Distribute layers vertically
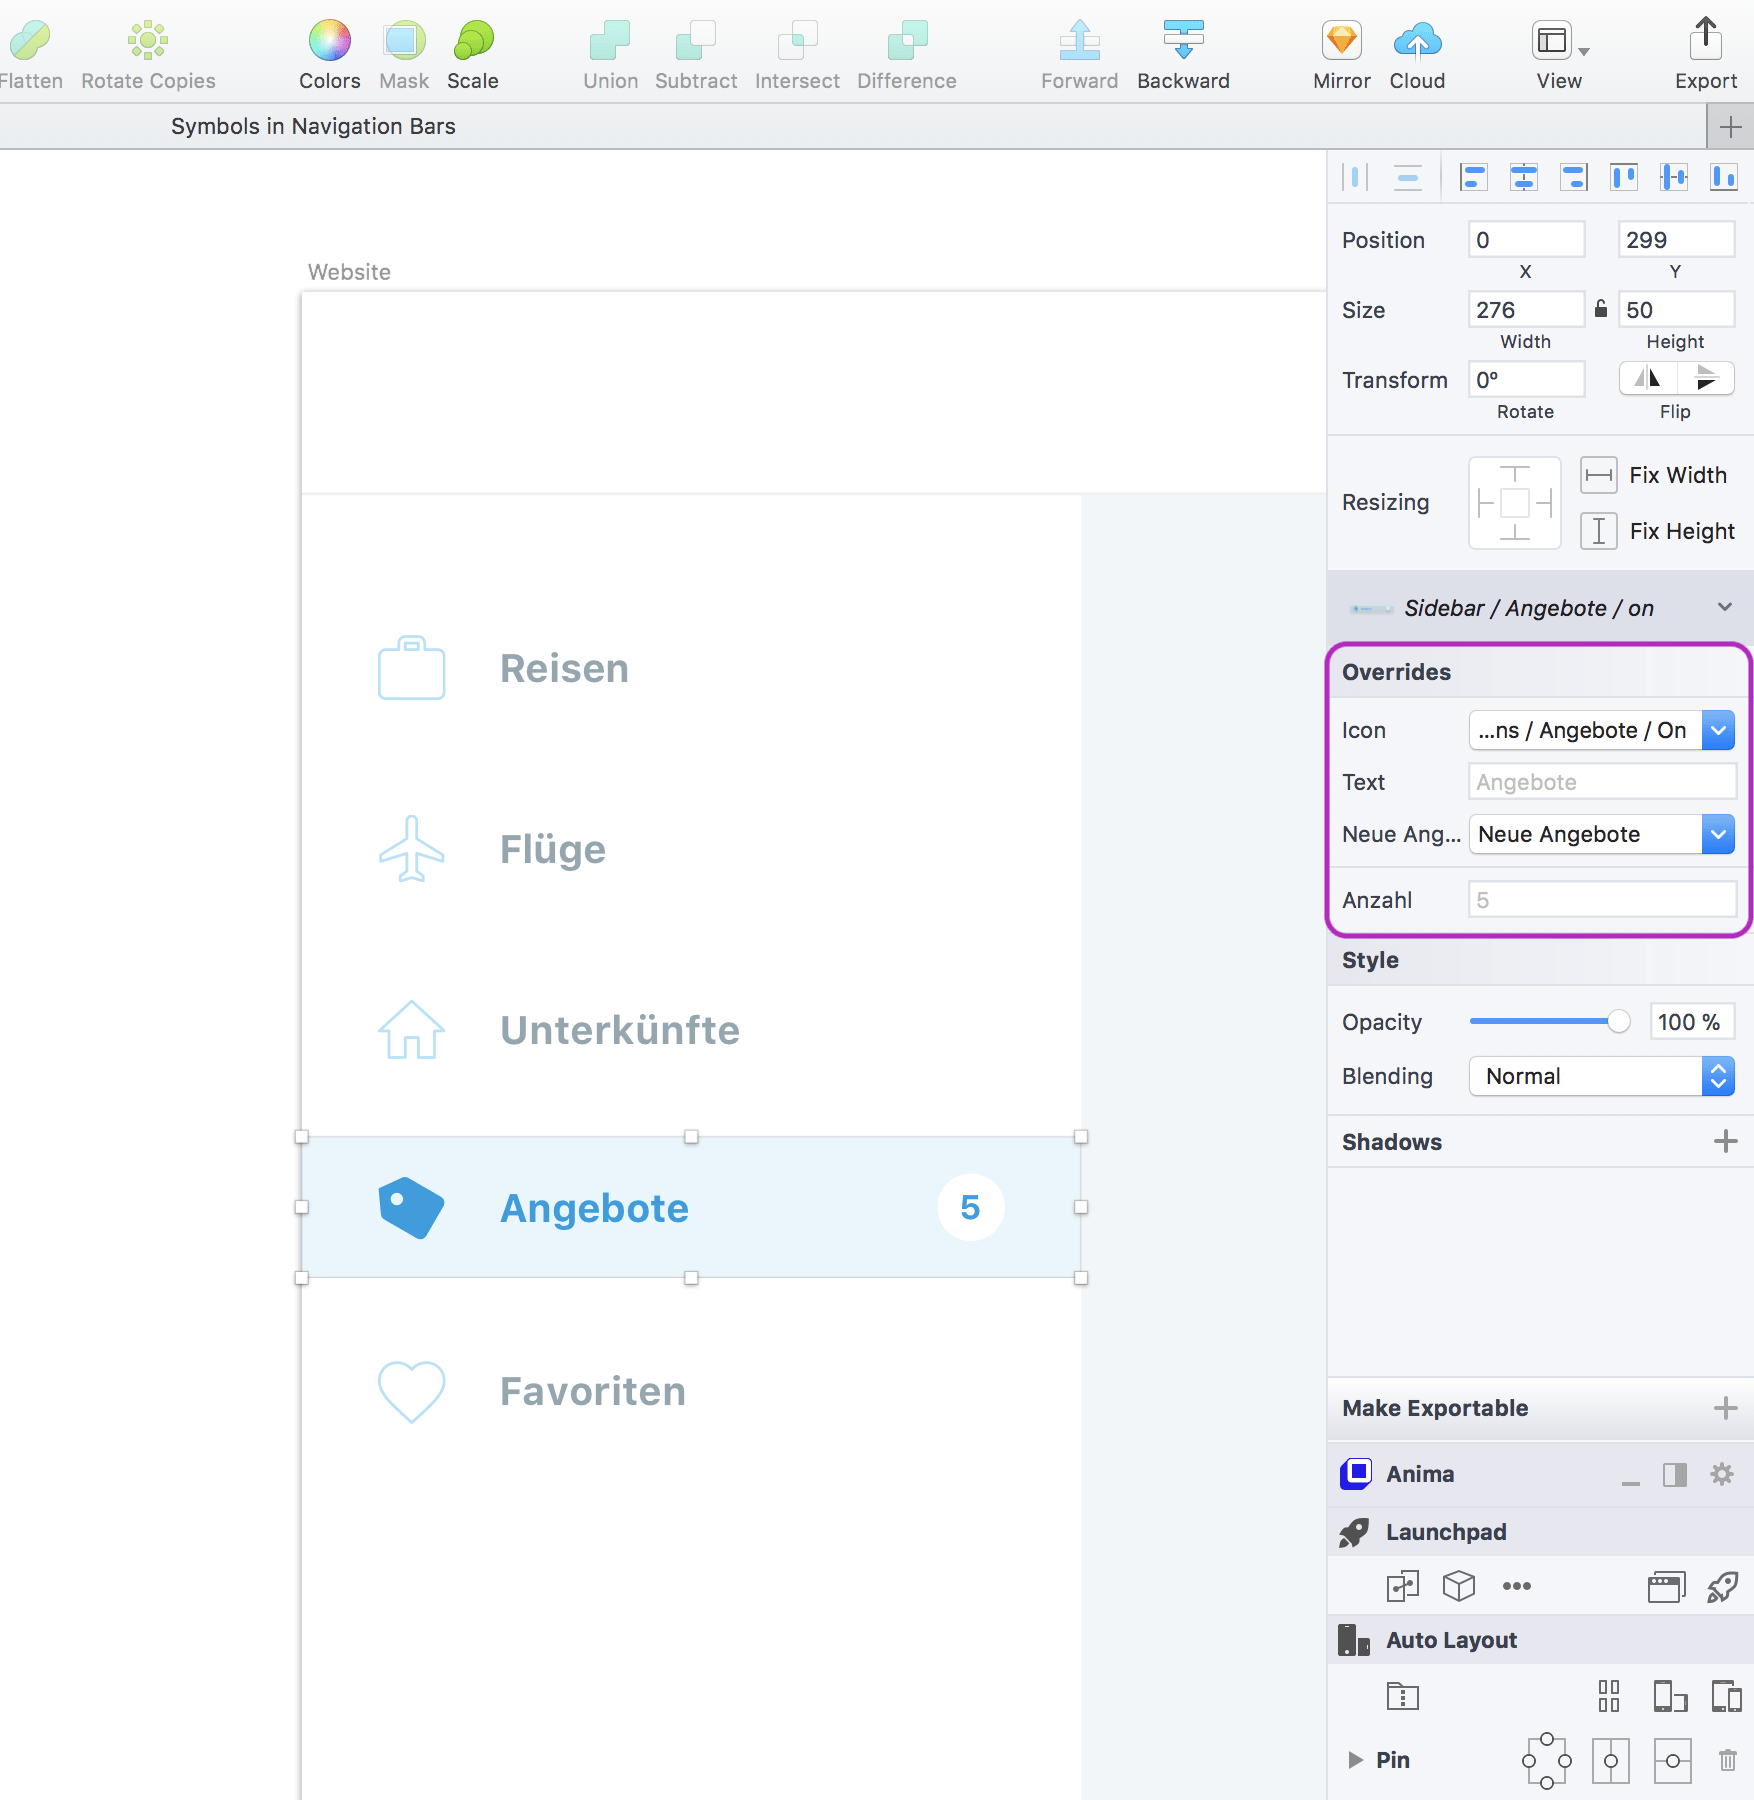Viewport: 1754px width, 1800px height. tap(1408, 178)
